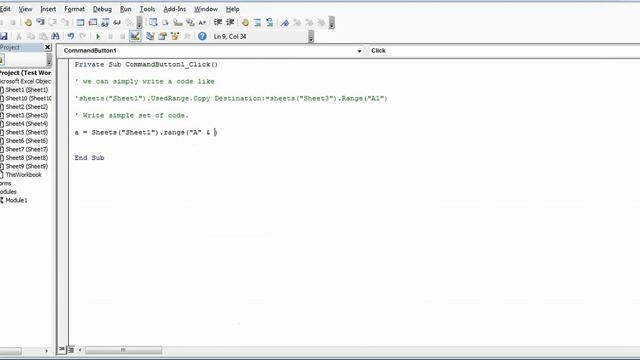Open the CommandButton1 object dropdown
The width and height of the screenshot is (640, 360).
tap(359, 51)
